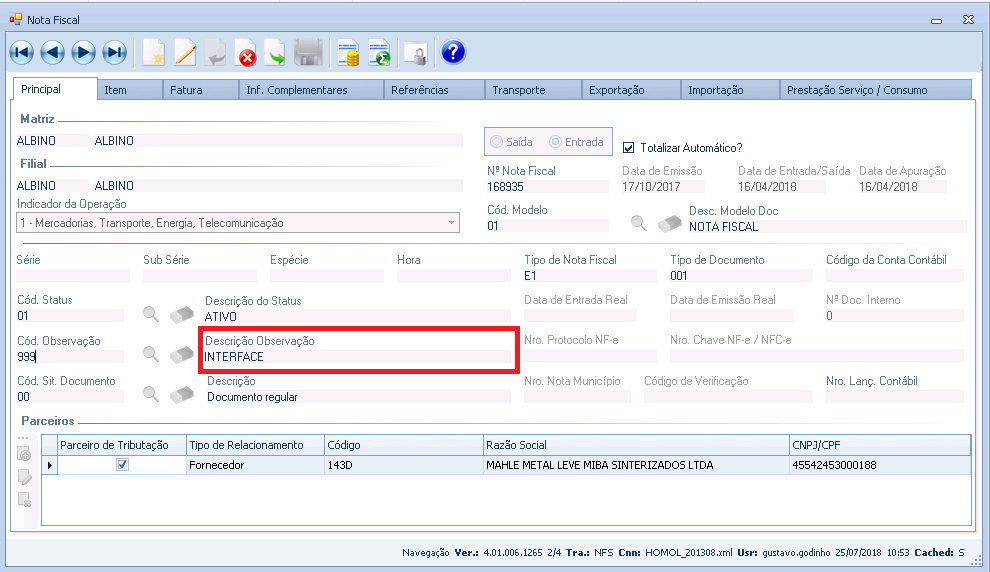
Task: Go to the first record
Action: [22, 53]
